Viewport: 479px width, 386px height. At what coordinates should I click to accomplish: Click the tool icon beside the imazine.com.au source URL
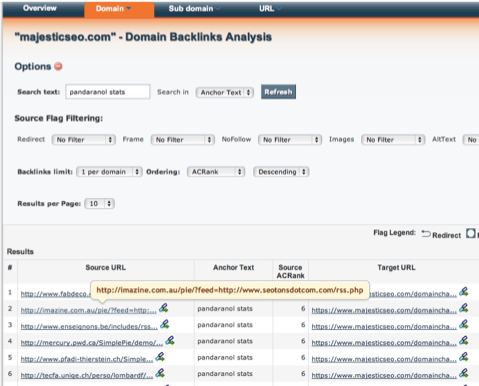163,308
